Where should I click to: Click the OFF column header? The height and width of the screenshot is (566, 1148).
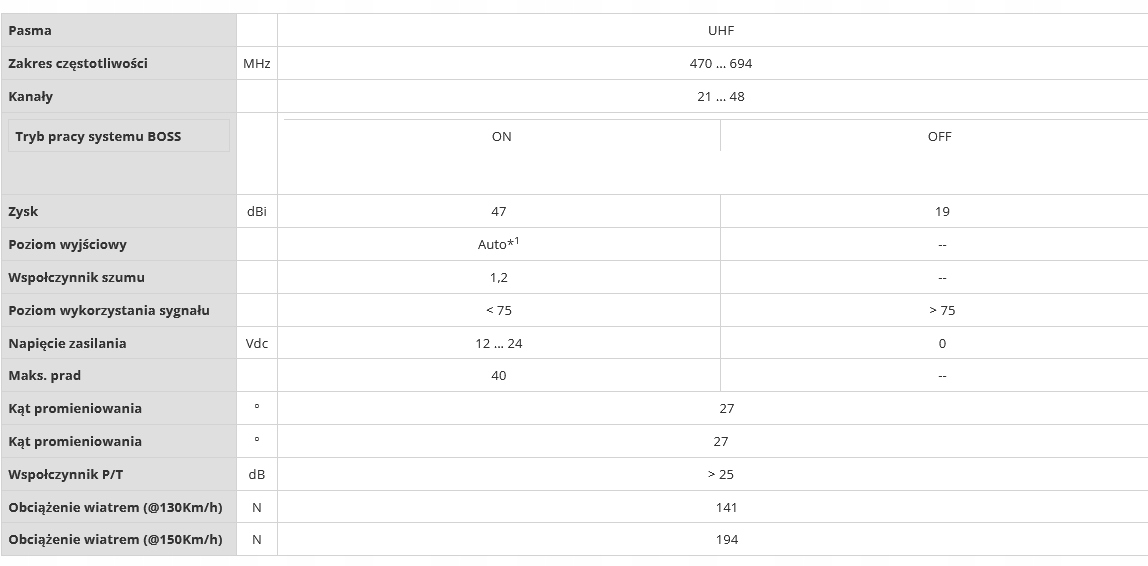click(x=939, y=136)
